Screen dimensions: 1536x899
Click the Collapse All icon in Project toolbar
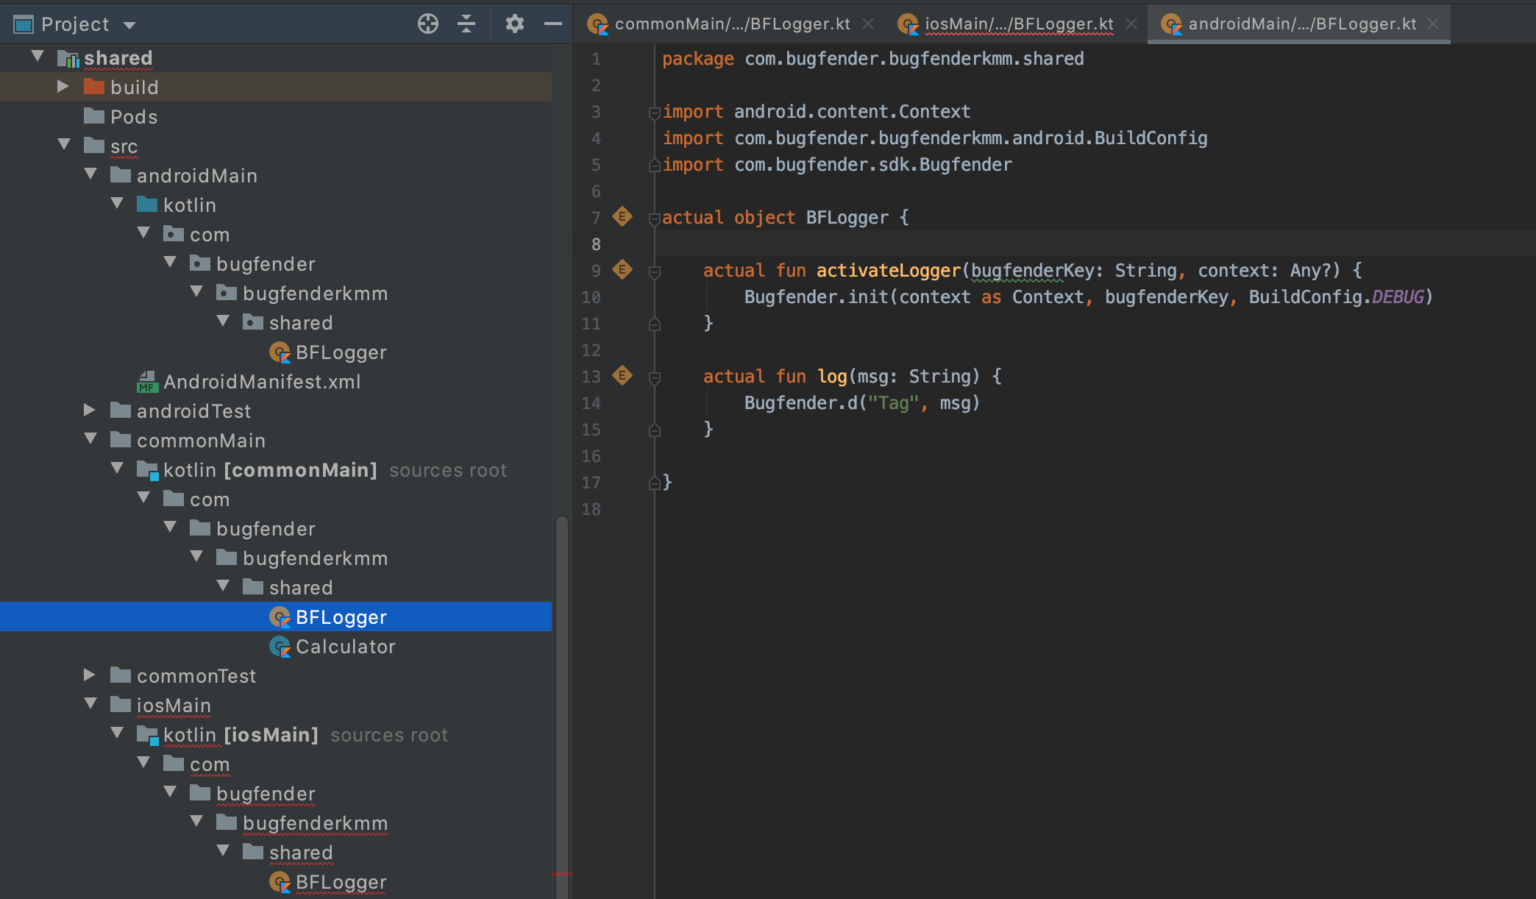click(466, 23)
